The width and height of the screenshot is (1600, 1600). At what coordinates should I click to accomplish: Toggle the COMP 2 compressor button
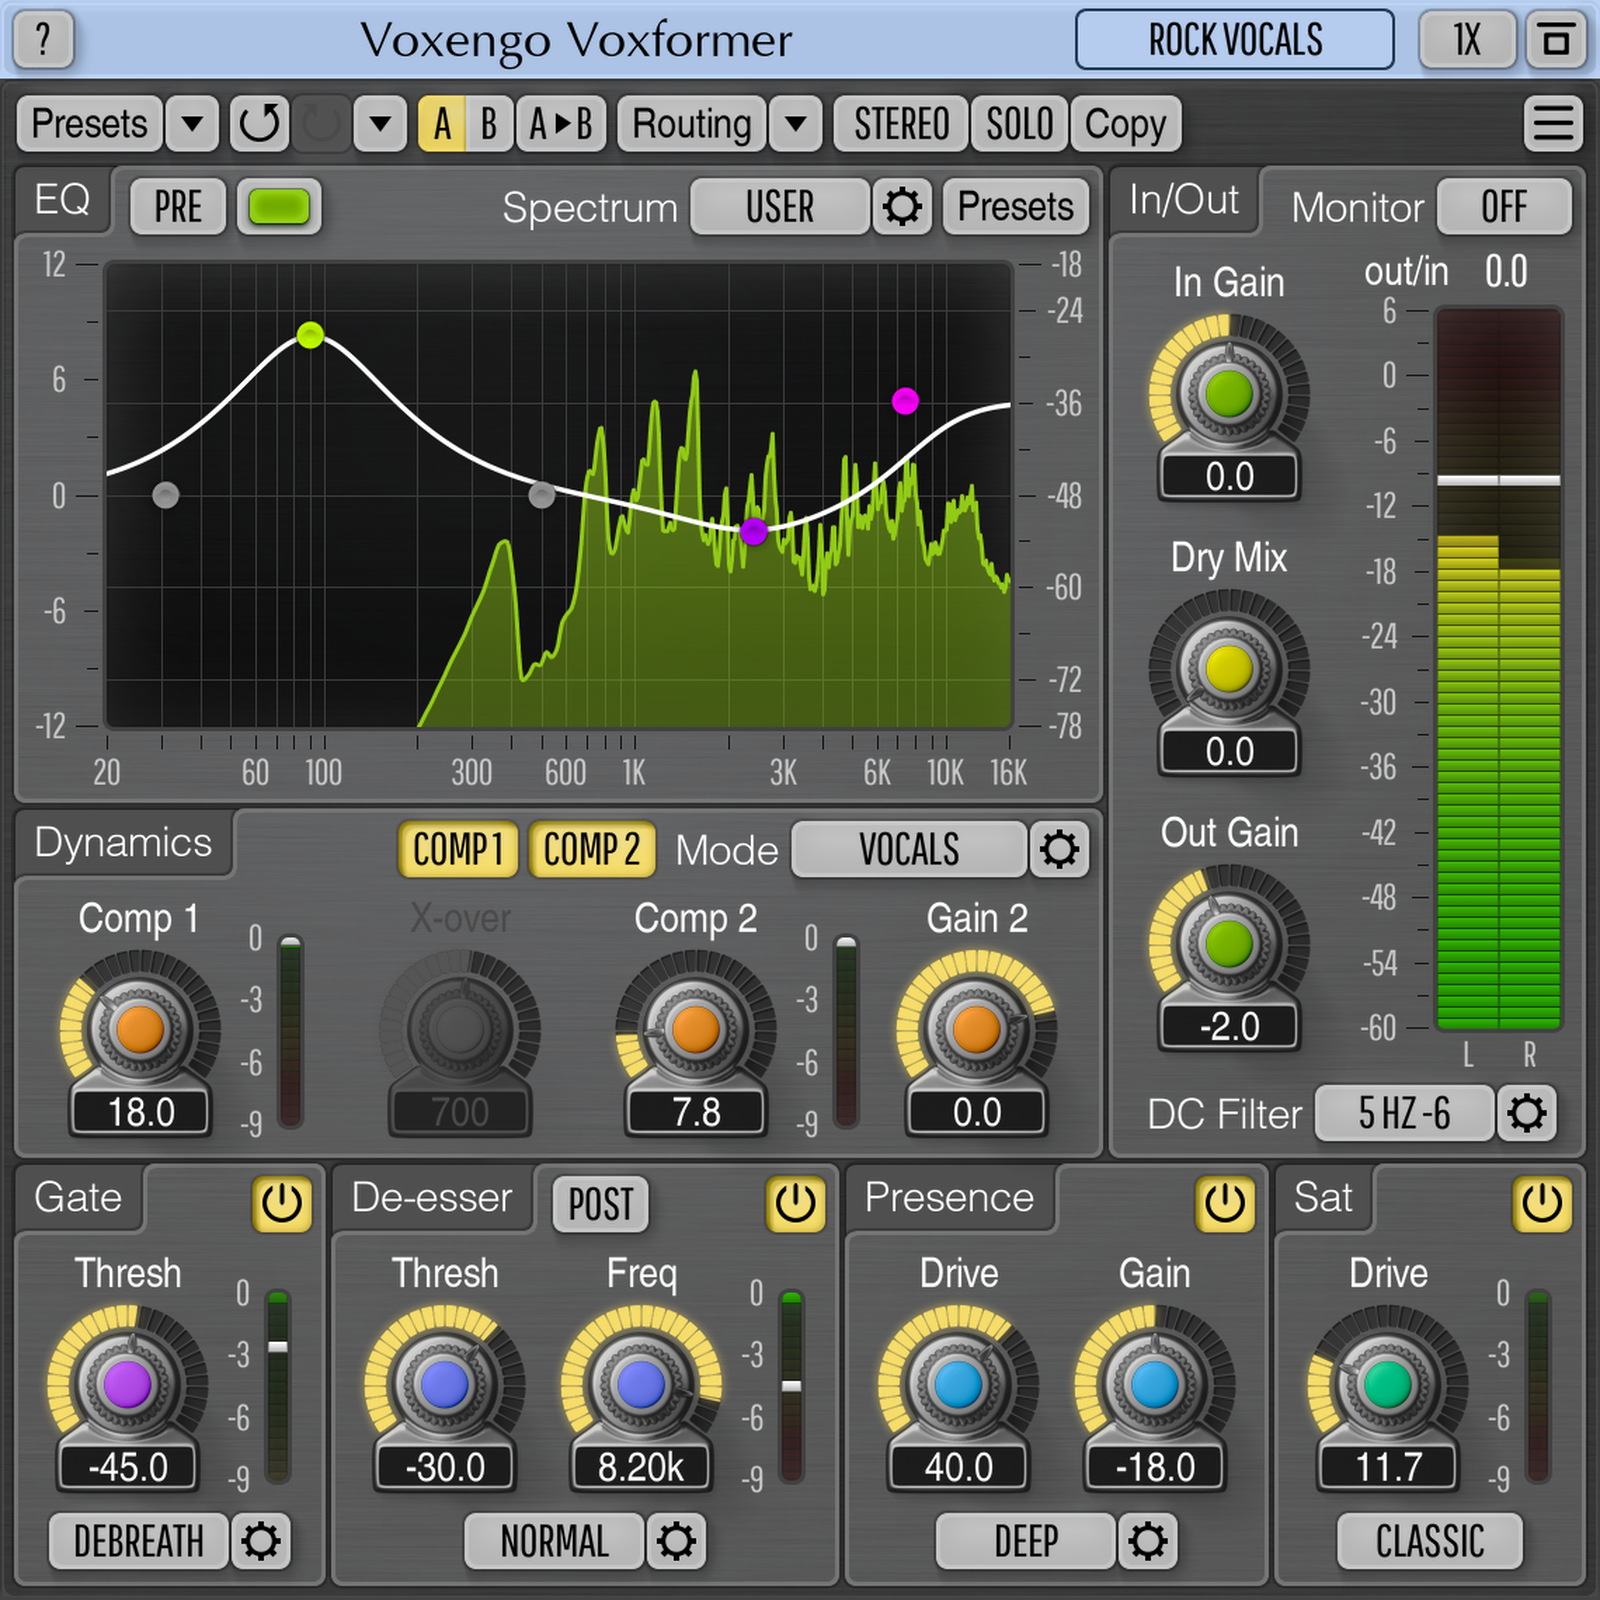coord(591,850)
